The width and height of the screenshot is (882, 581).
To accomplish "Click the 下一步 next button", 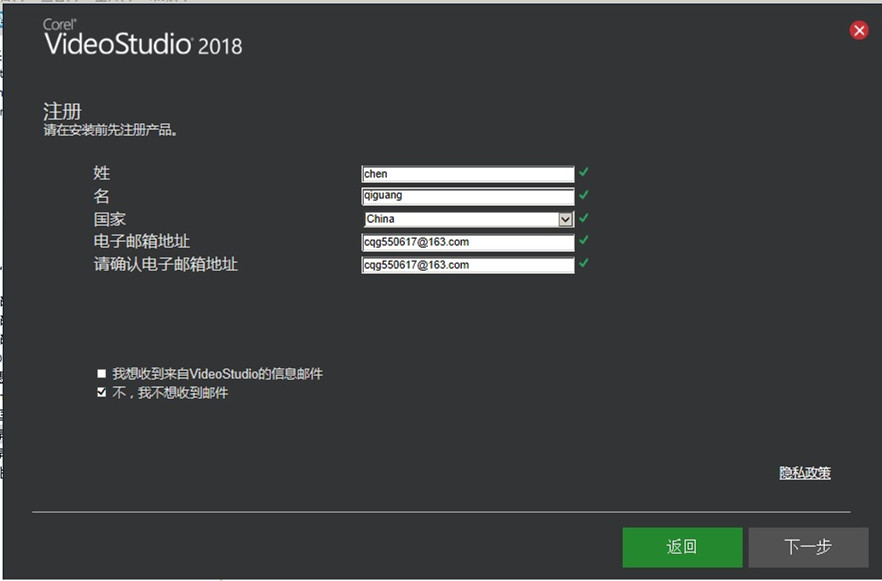I will click(x=808, y=547).
